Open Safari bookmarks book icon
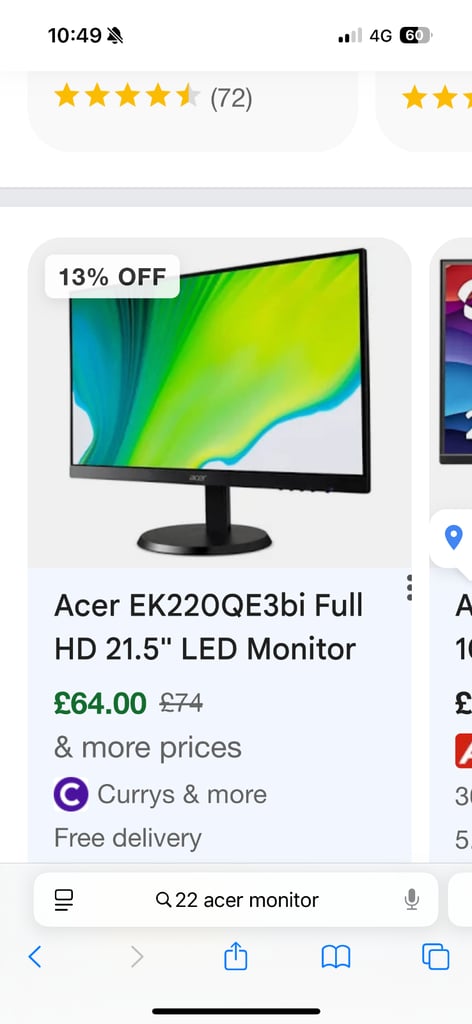The height and width of the screenshot is (1024, 472). coord(336,957)
